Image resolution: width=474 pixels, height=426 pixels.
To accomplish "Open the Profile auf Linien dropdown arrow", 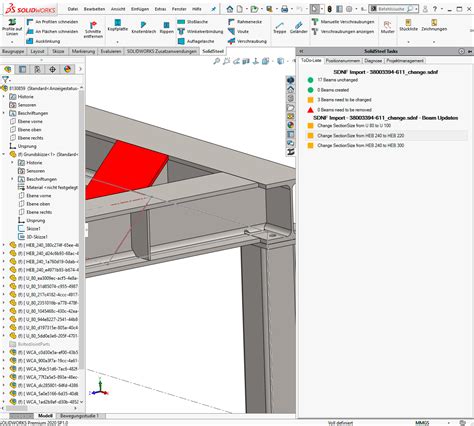I will coord(12,42).
